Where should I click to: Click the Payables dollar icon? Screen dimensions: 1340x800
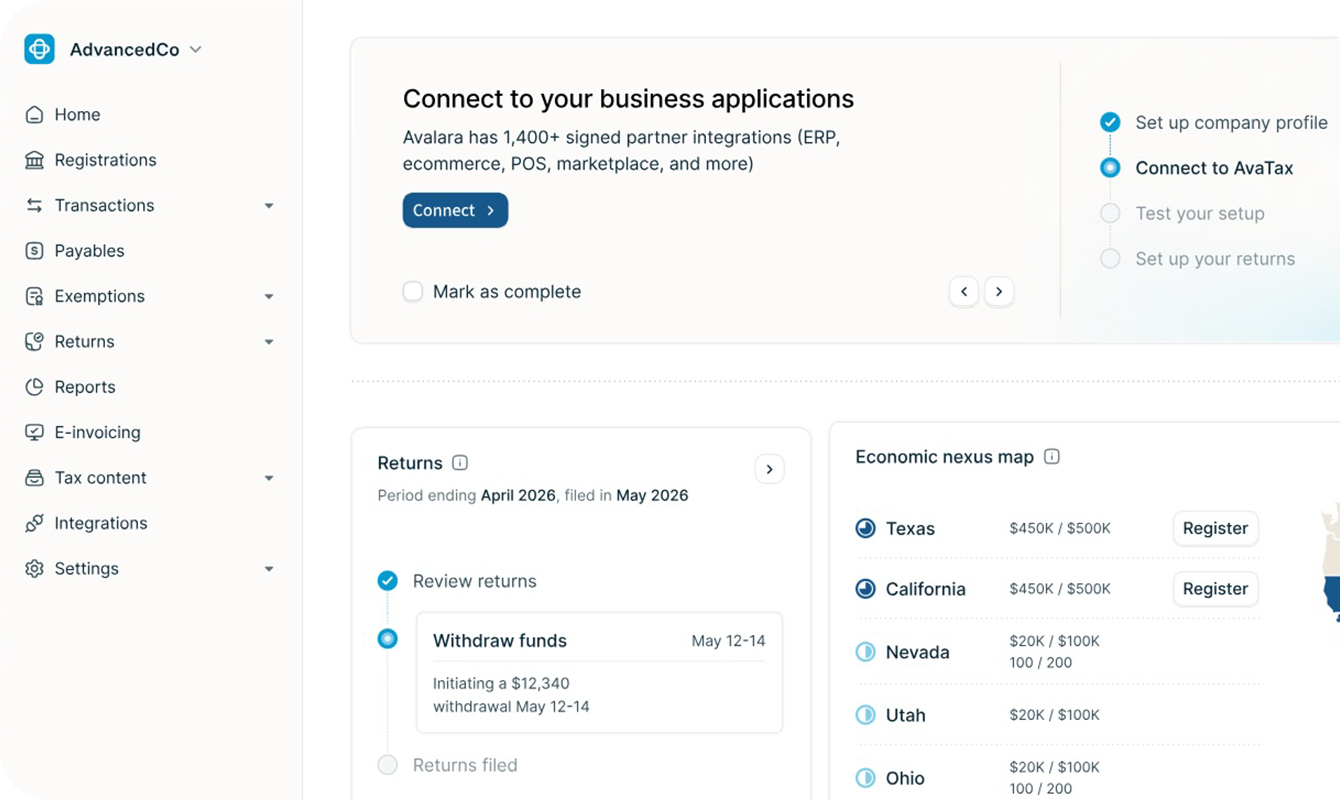tap(35, 251)
